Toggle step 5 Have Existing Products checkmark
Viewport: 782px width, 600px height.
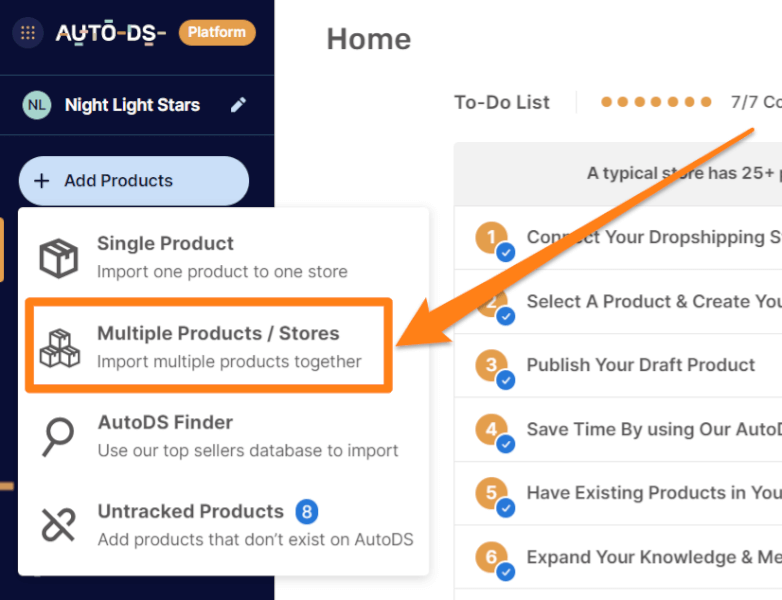[506, 508]
